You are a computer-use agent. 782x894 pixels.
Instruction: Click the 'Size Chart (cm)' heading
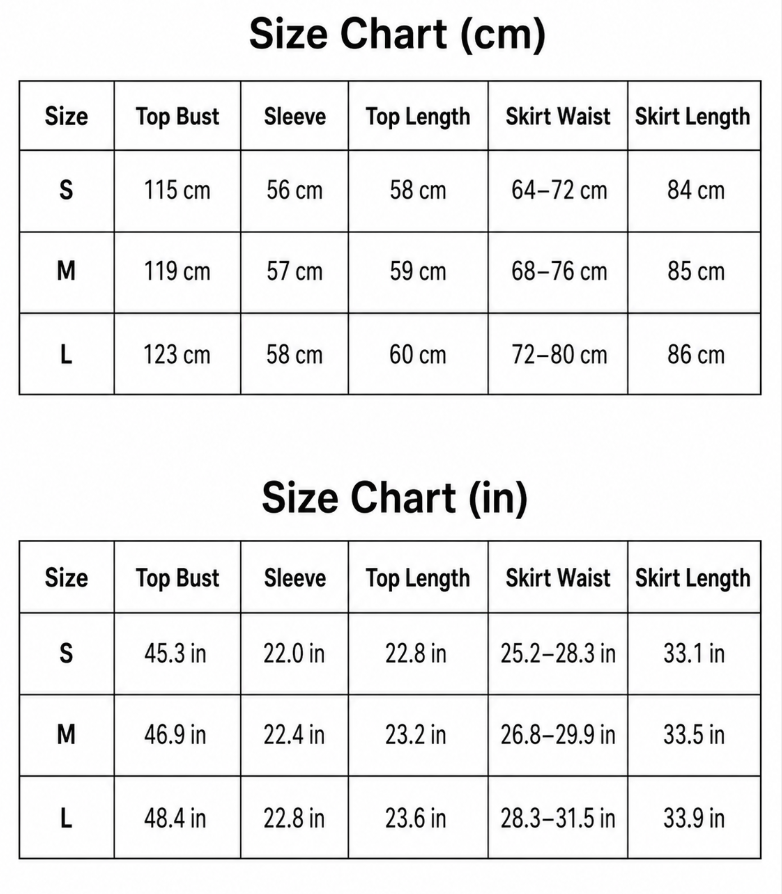(397, 34)
